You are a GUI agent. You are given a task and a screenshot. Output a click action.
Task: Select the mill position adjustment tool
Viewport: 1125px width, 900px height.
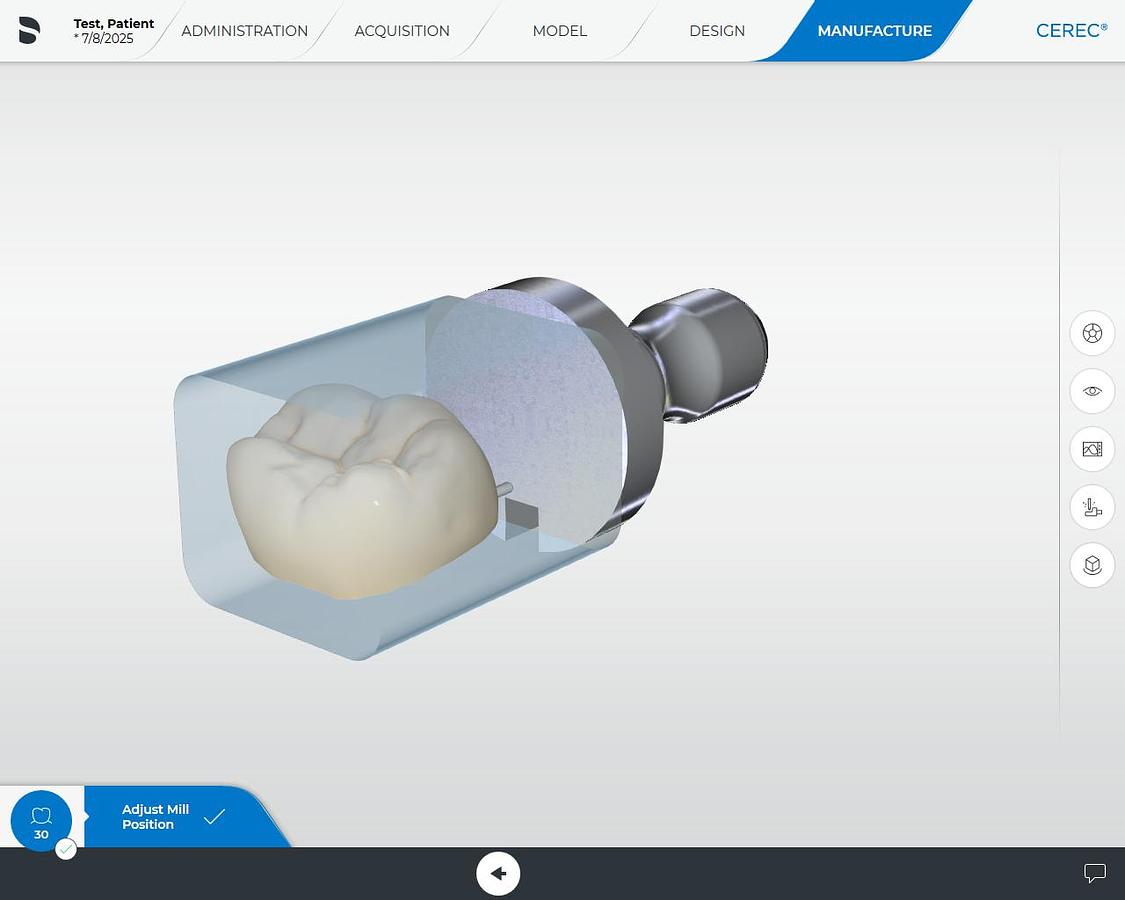(1092, 507)
